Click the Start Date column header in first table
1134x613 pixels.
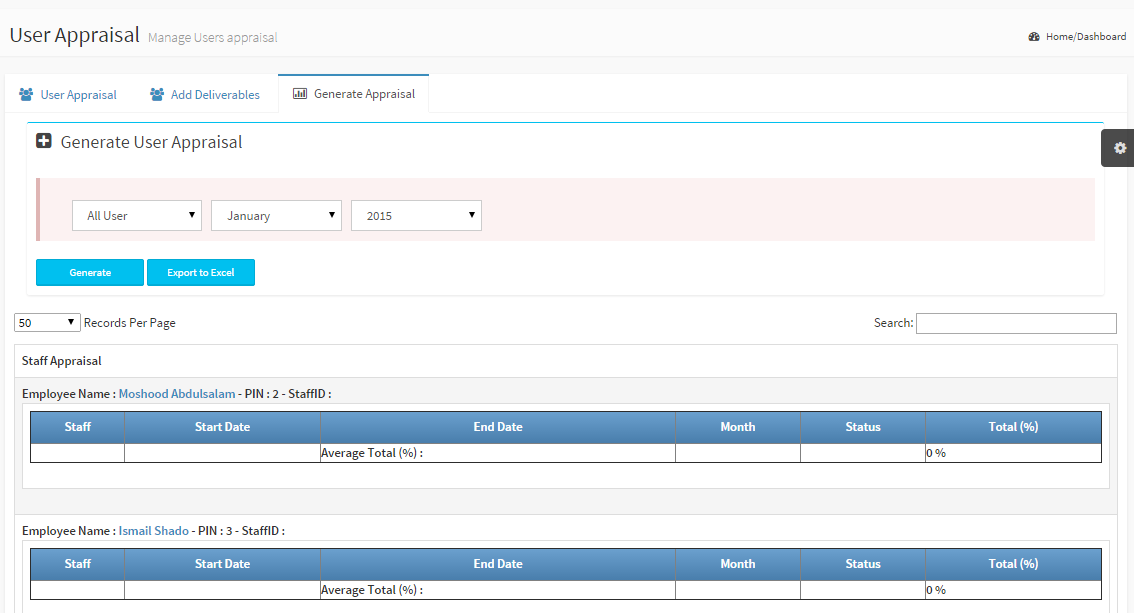click(x=222, y=427)
